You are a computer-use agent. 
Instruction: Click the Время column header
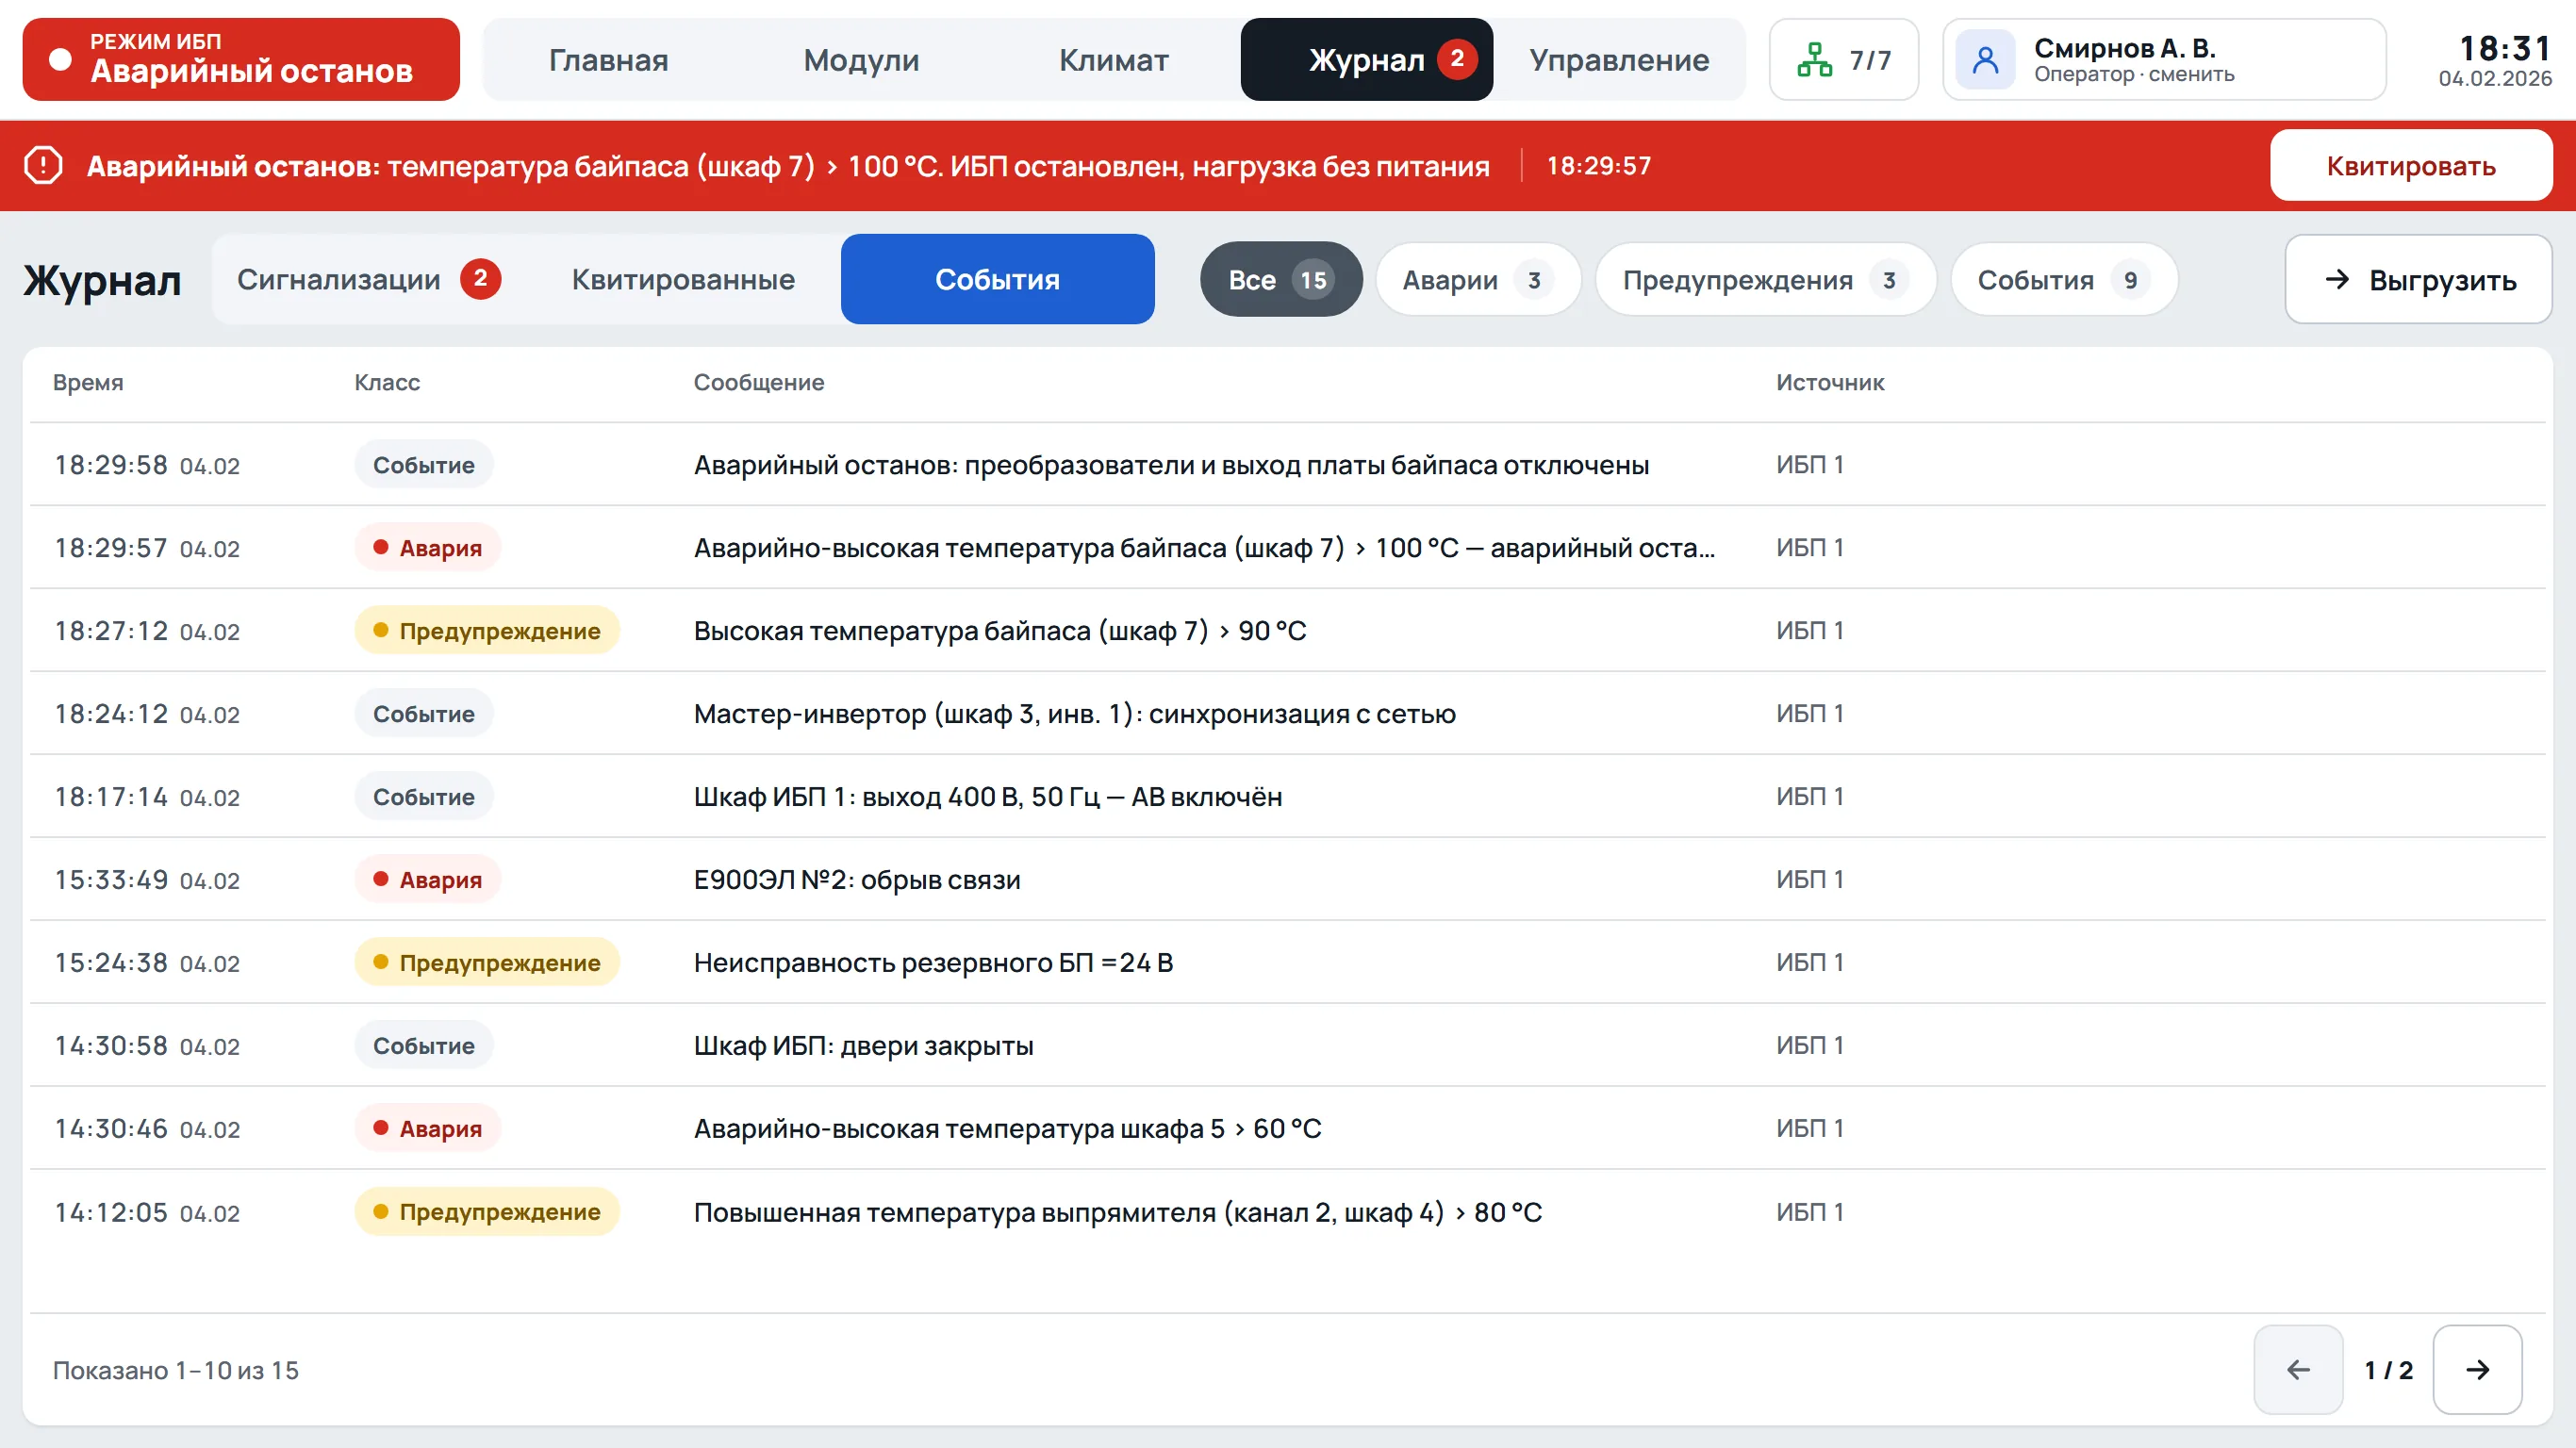click(x=88, y=382)
